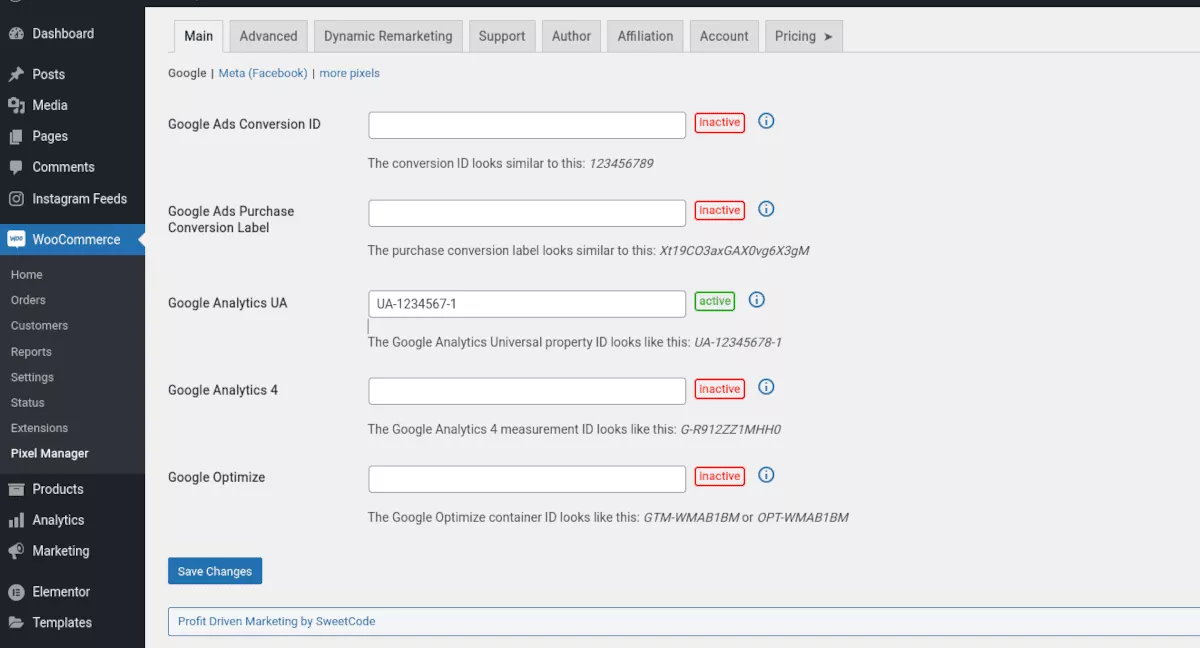
Task: Open WooCommerce Home submenu
Action: [27, 274]
